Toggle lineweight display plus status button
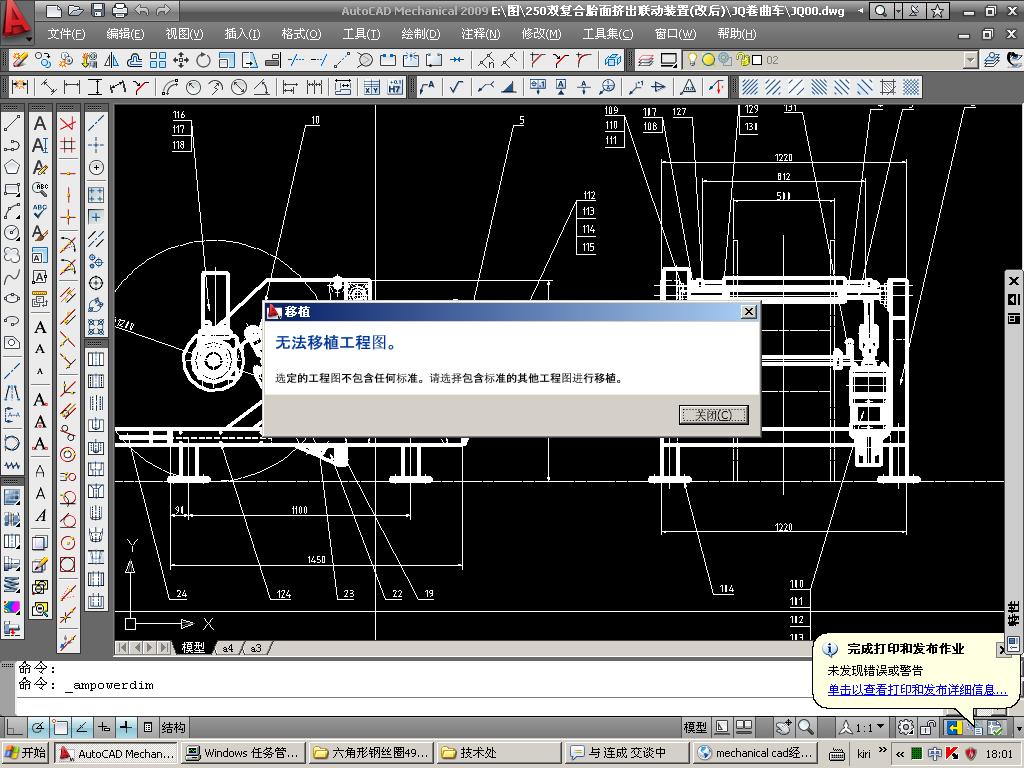Image resolution: width=1024 pixels, height=768 pixels. (126, 727)
